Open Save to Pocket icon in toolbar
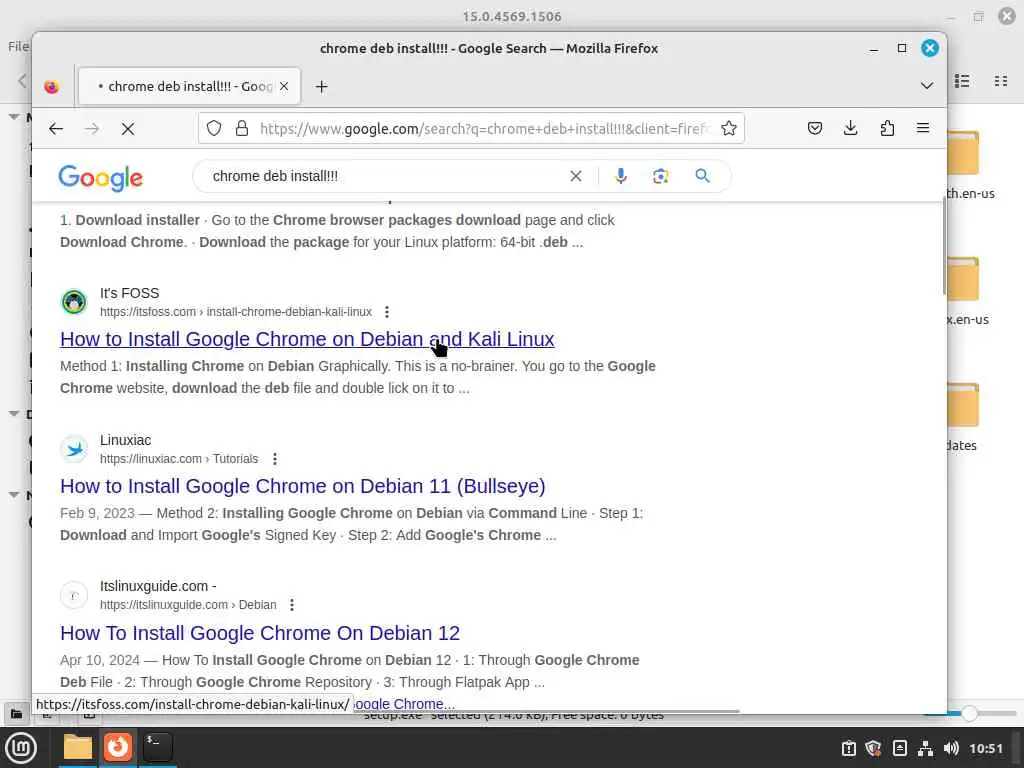The width and height of the screenshot is (1024, 768). coord(814,128)
